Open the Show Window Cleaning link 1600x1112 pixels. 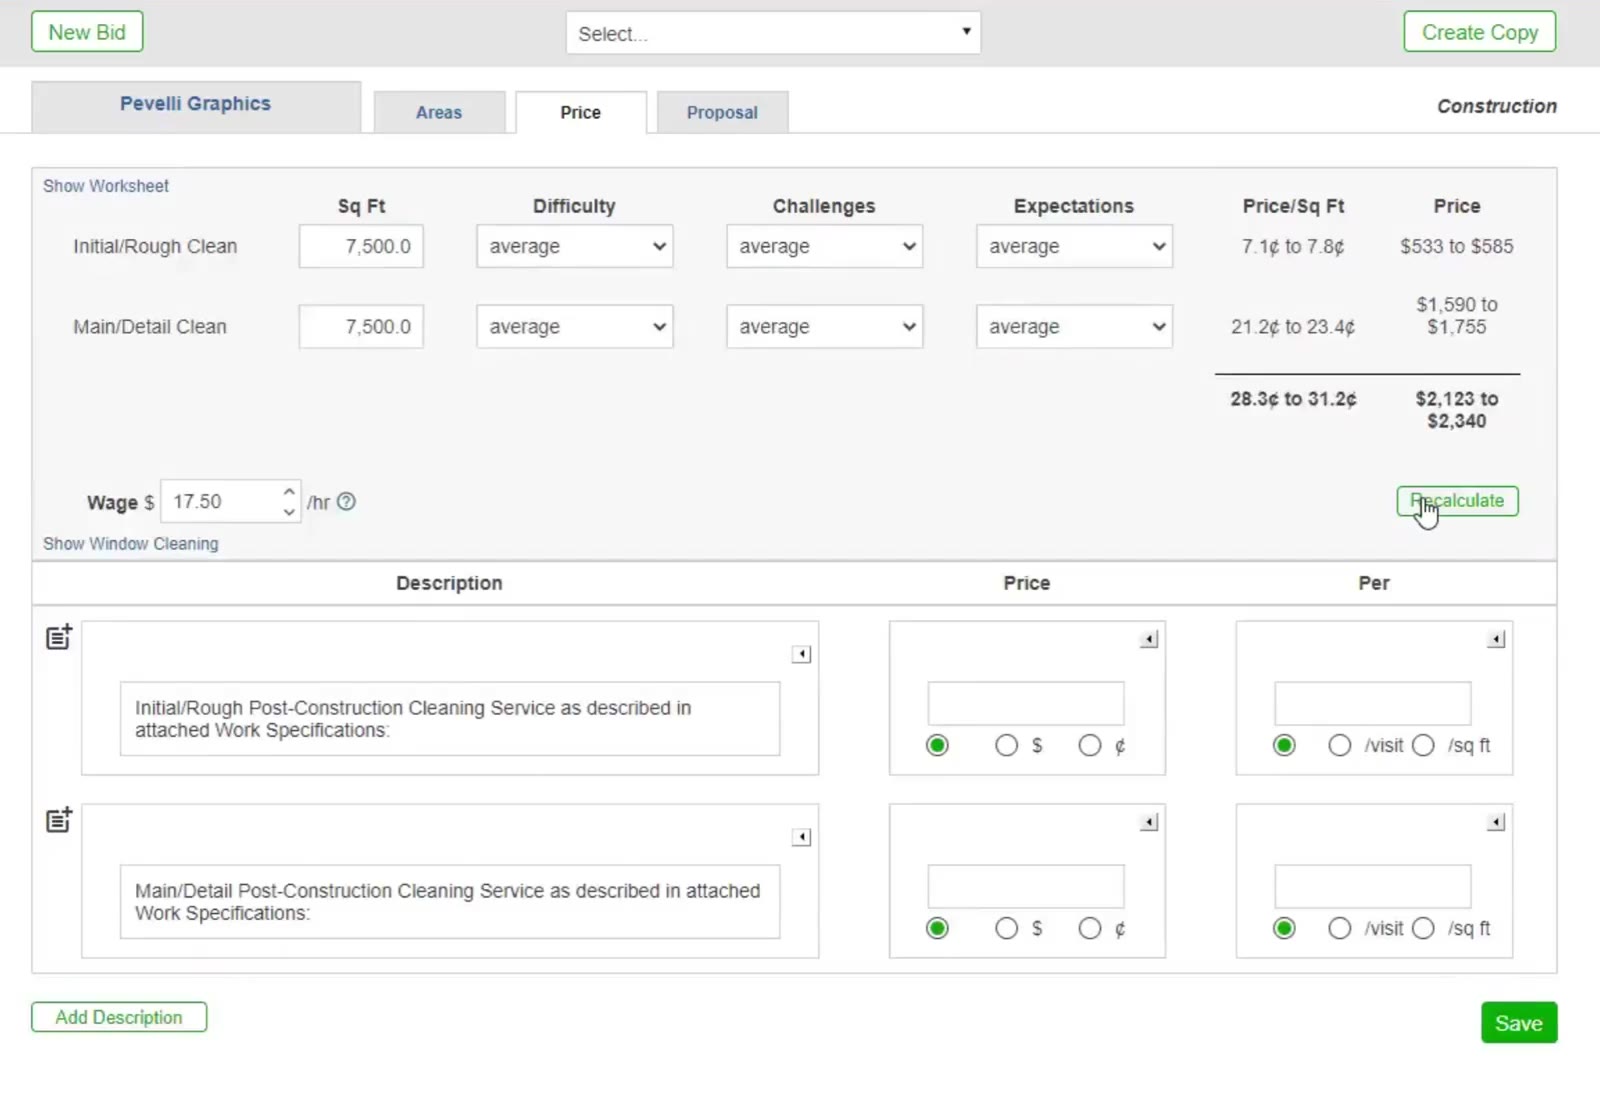[x=131, y=544]
